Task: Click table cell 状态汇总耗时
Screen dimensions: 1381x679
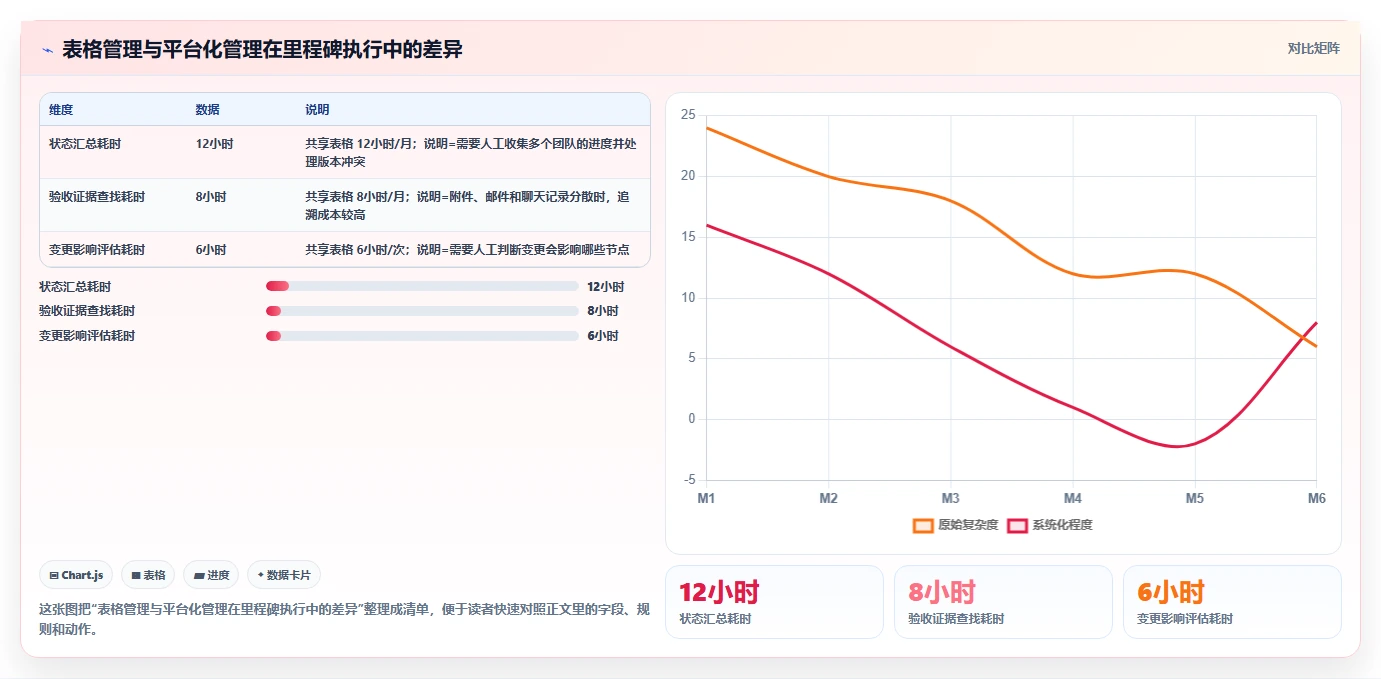Action: point(85,144)
